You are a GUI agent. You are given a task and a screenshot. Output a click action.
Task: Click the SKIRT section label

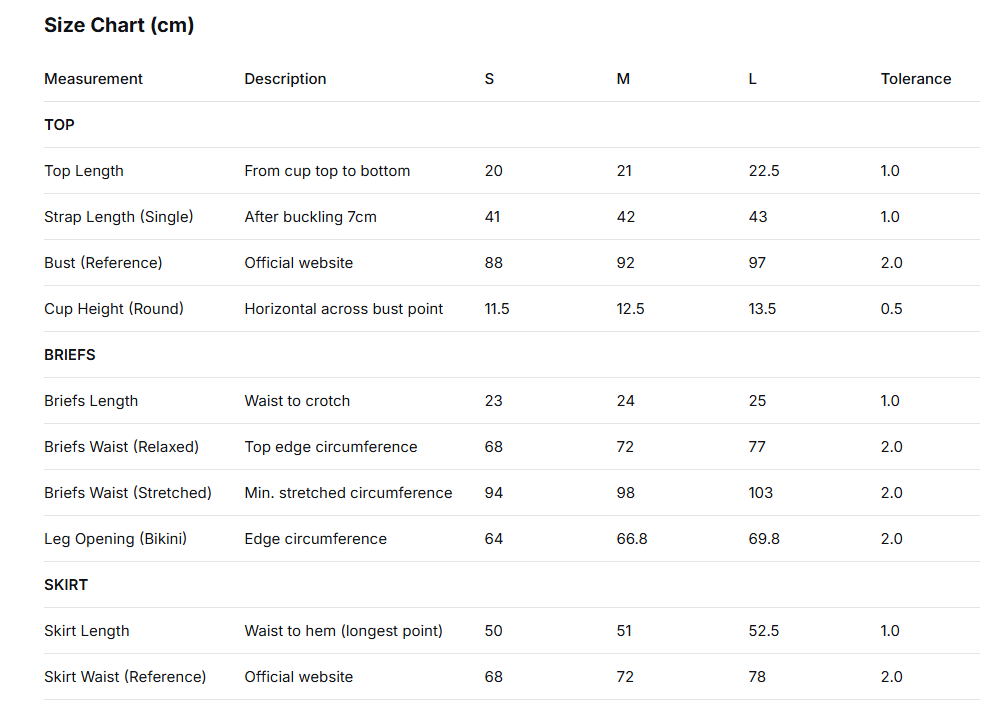[x=66, y=585]
